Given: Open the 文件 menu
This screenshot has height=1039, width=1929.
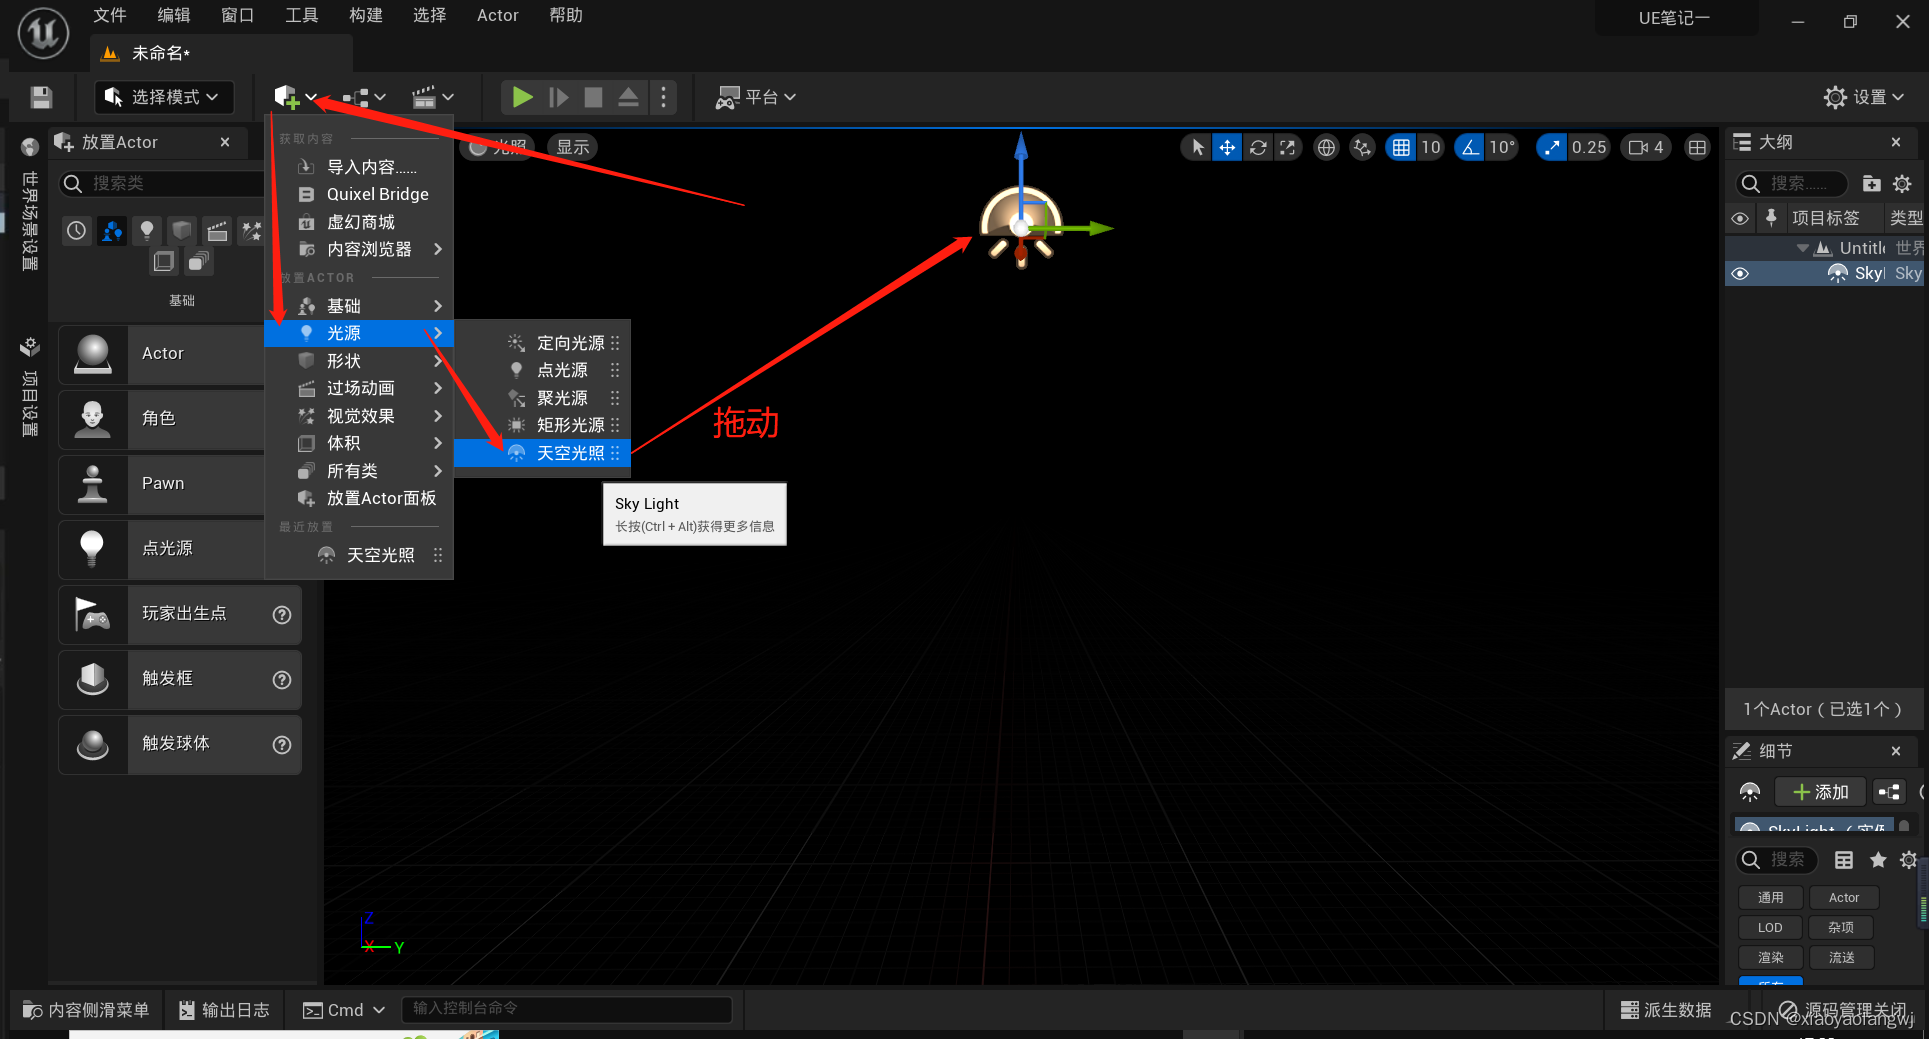Looking at the screenshot, I should (x=110, y=15).
